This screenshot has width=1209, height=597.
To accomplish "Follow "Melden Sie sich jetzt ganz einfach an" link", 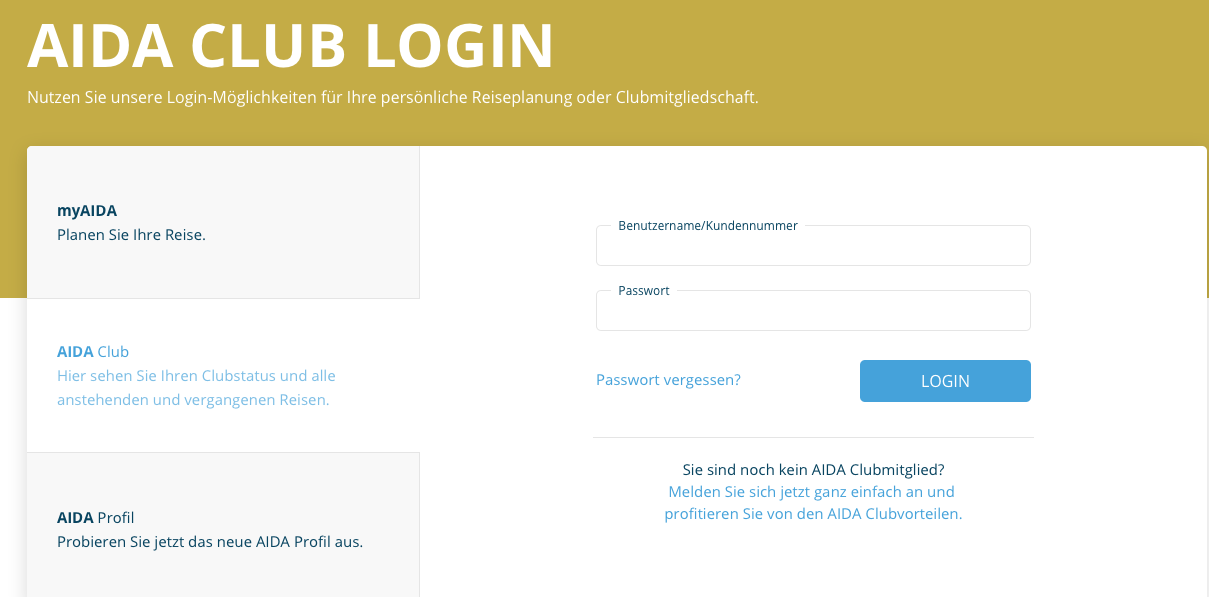I will [811, 492].
